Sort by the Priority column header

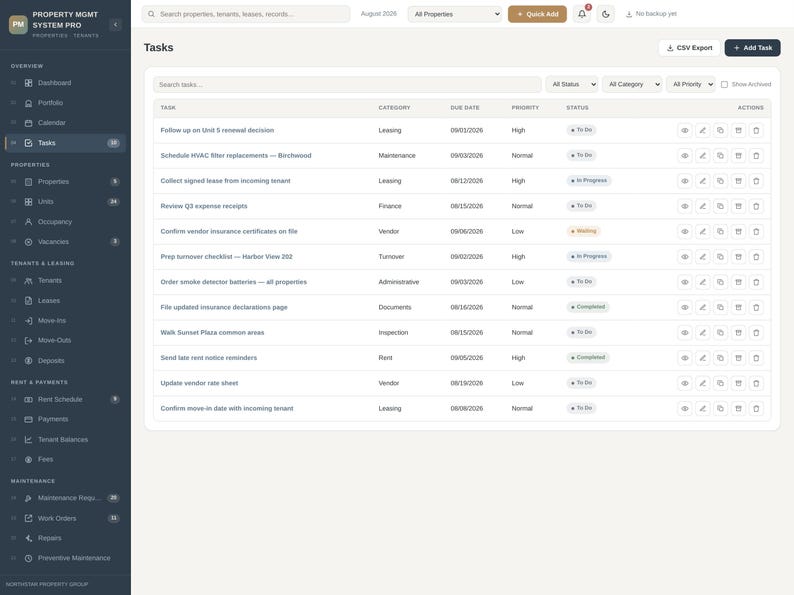(x=525, y=108)
